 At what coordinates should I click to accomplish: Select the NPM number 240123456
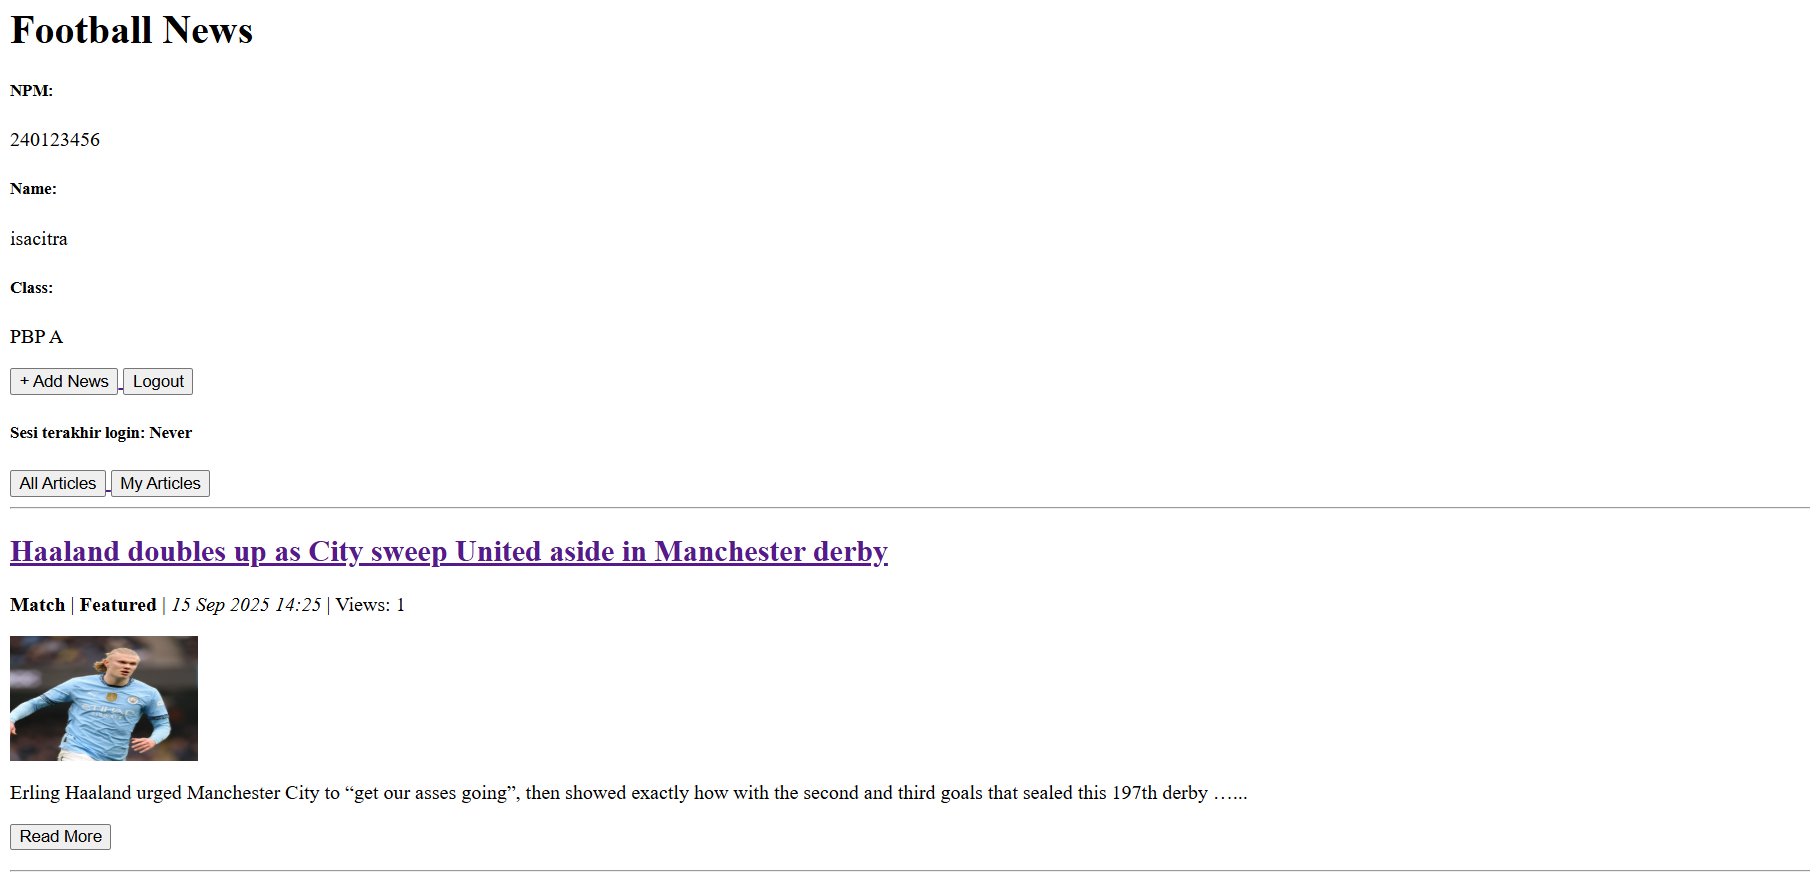(x=55, y=140)
